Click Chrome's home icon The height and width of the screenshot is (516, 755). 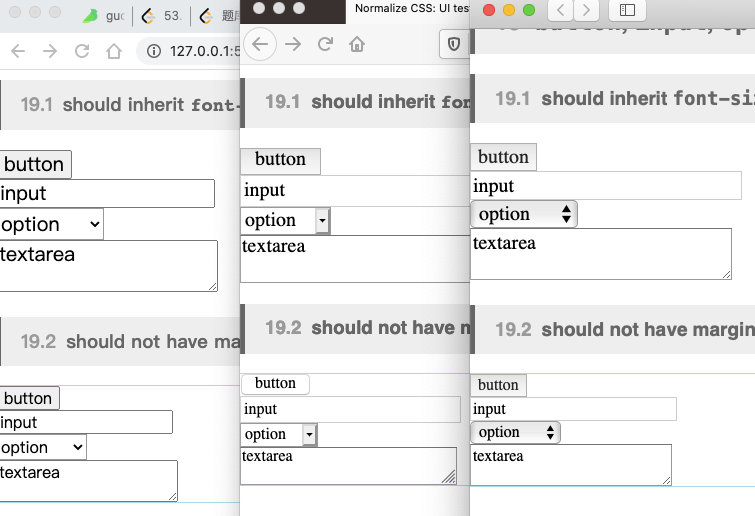pyautogui.click(x=114, y=51)
